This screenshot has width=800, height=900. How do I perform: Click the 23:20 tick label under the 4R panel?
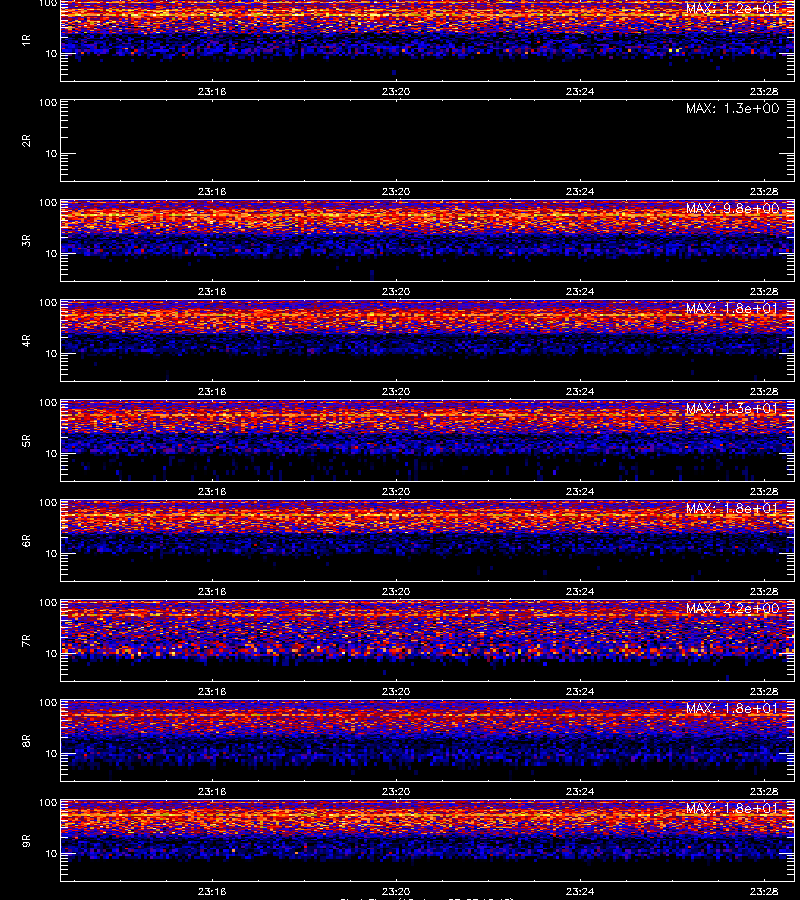[x=396, y=391]
